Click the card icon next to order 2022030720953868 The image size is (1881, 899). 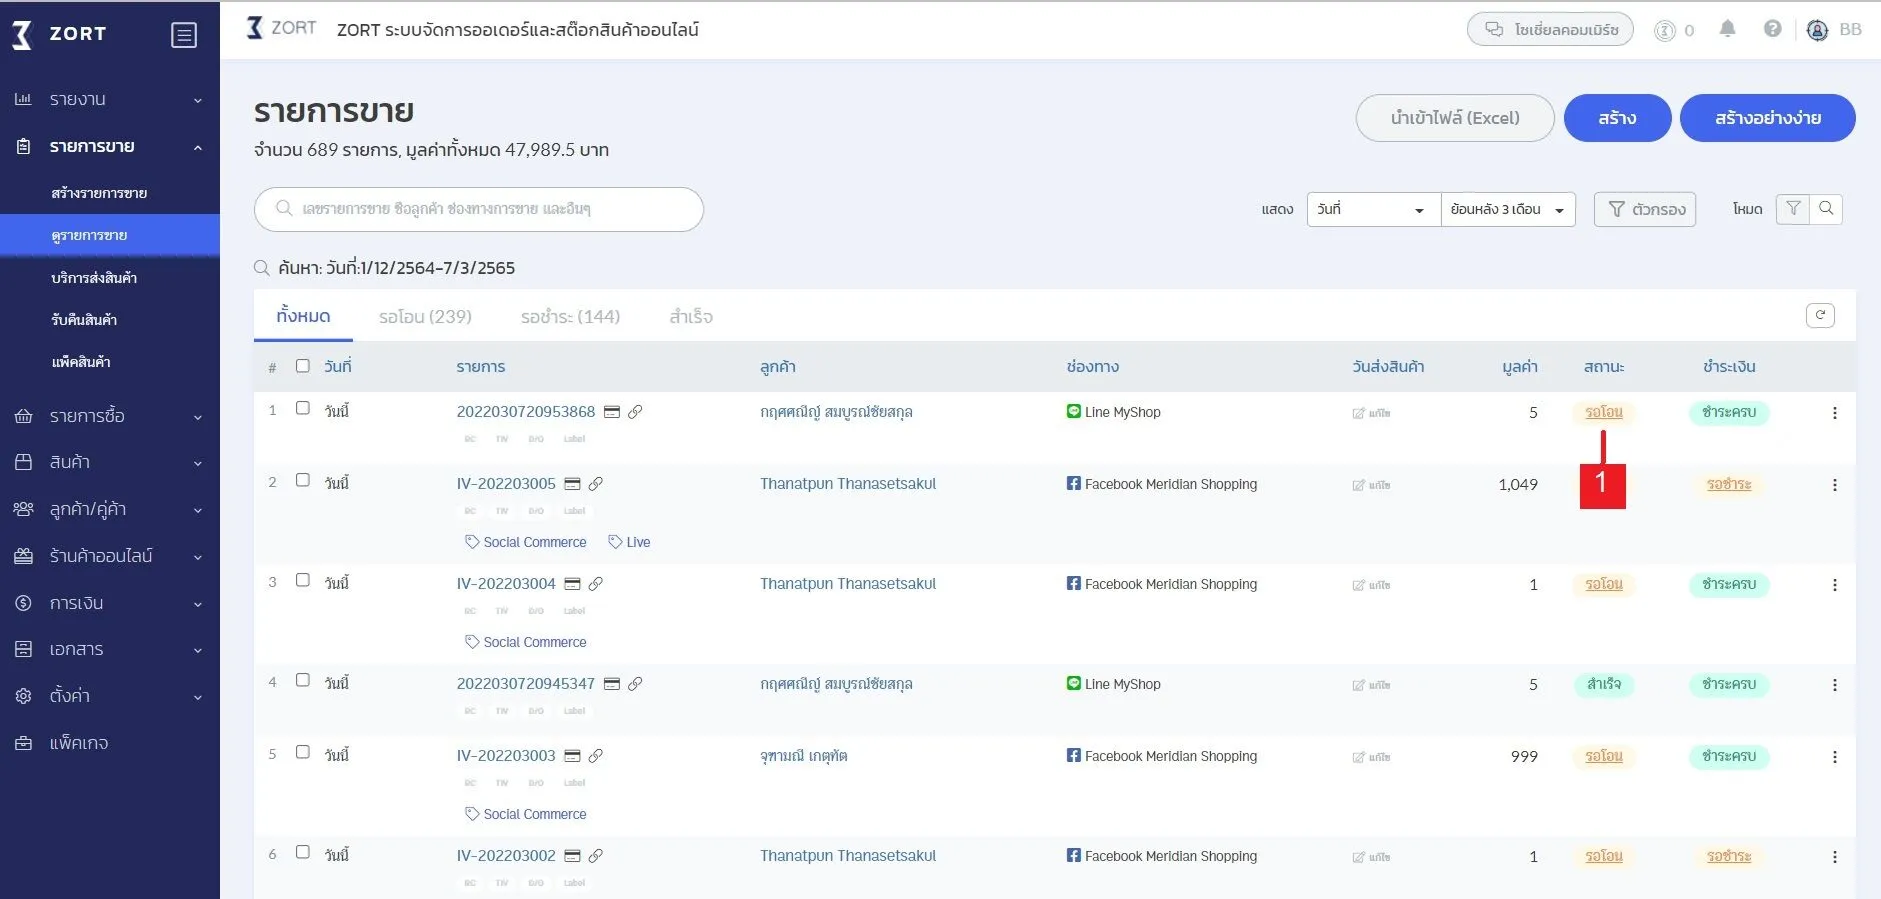pyautogui.click(x=612, y=412)
